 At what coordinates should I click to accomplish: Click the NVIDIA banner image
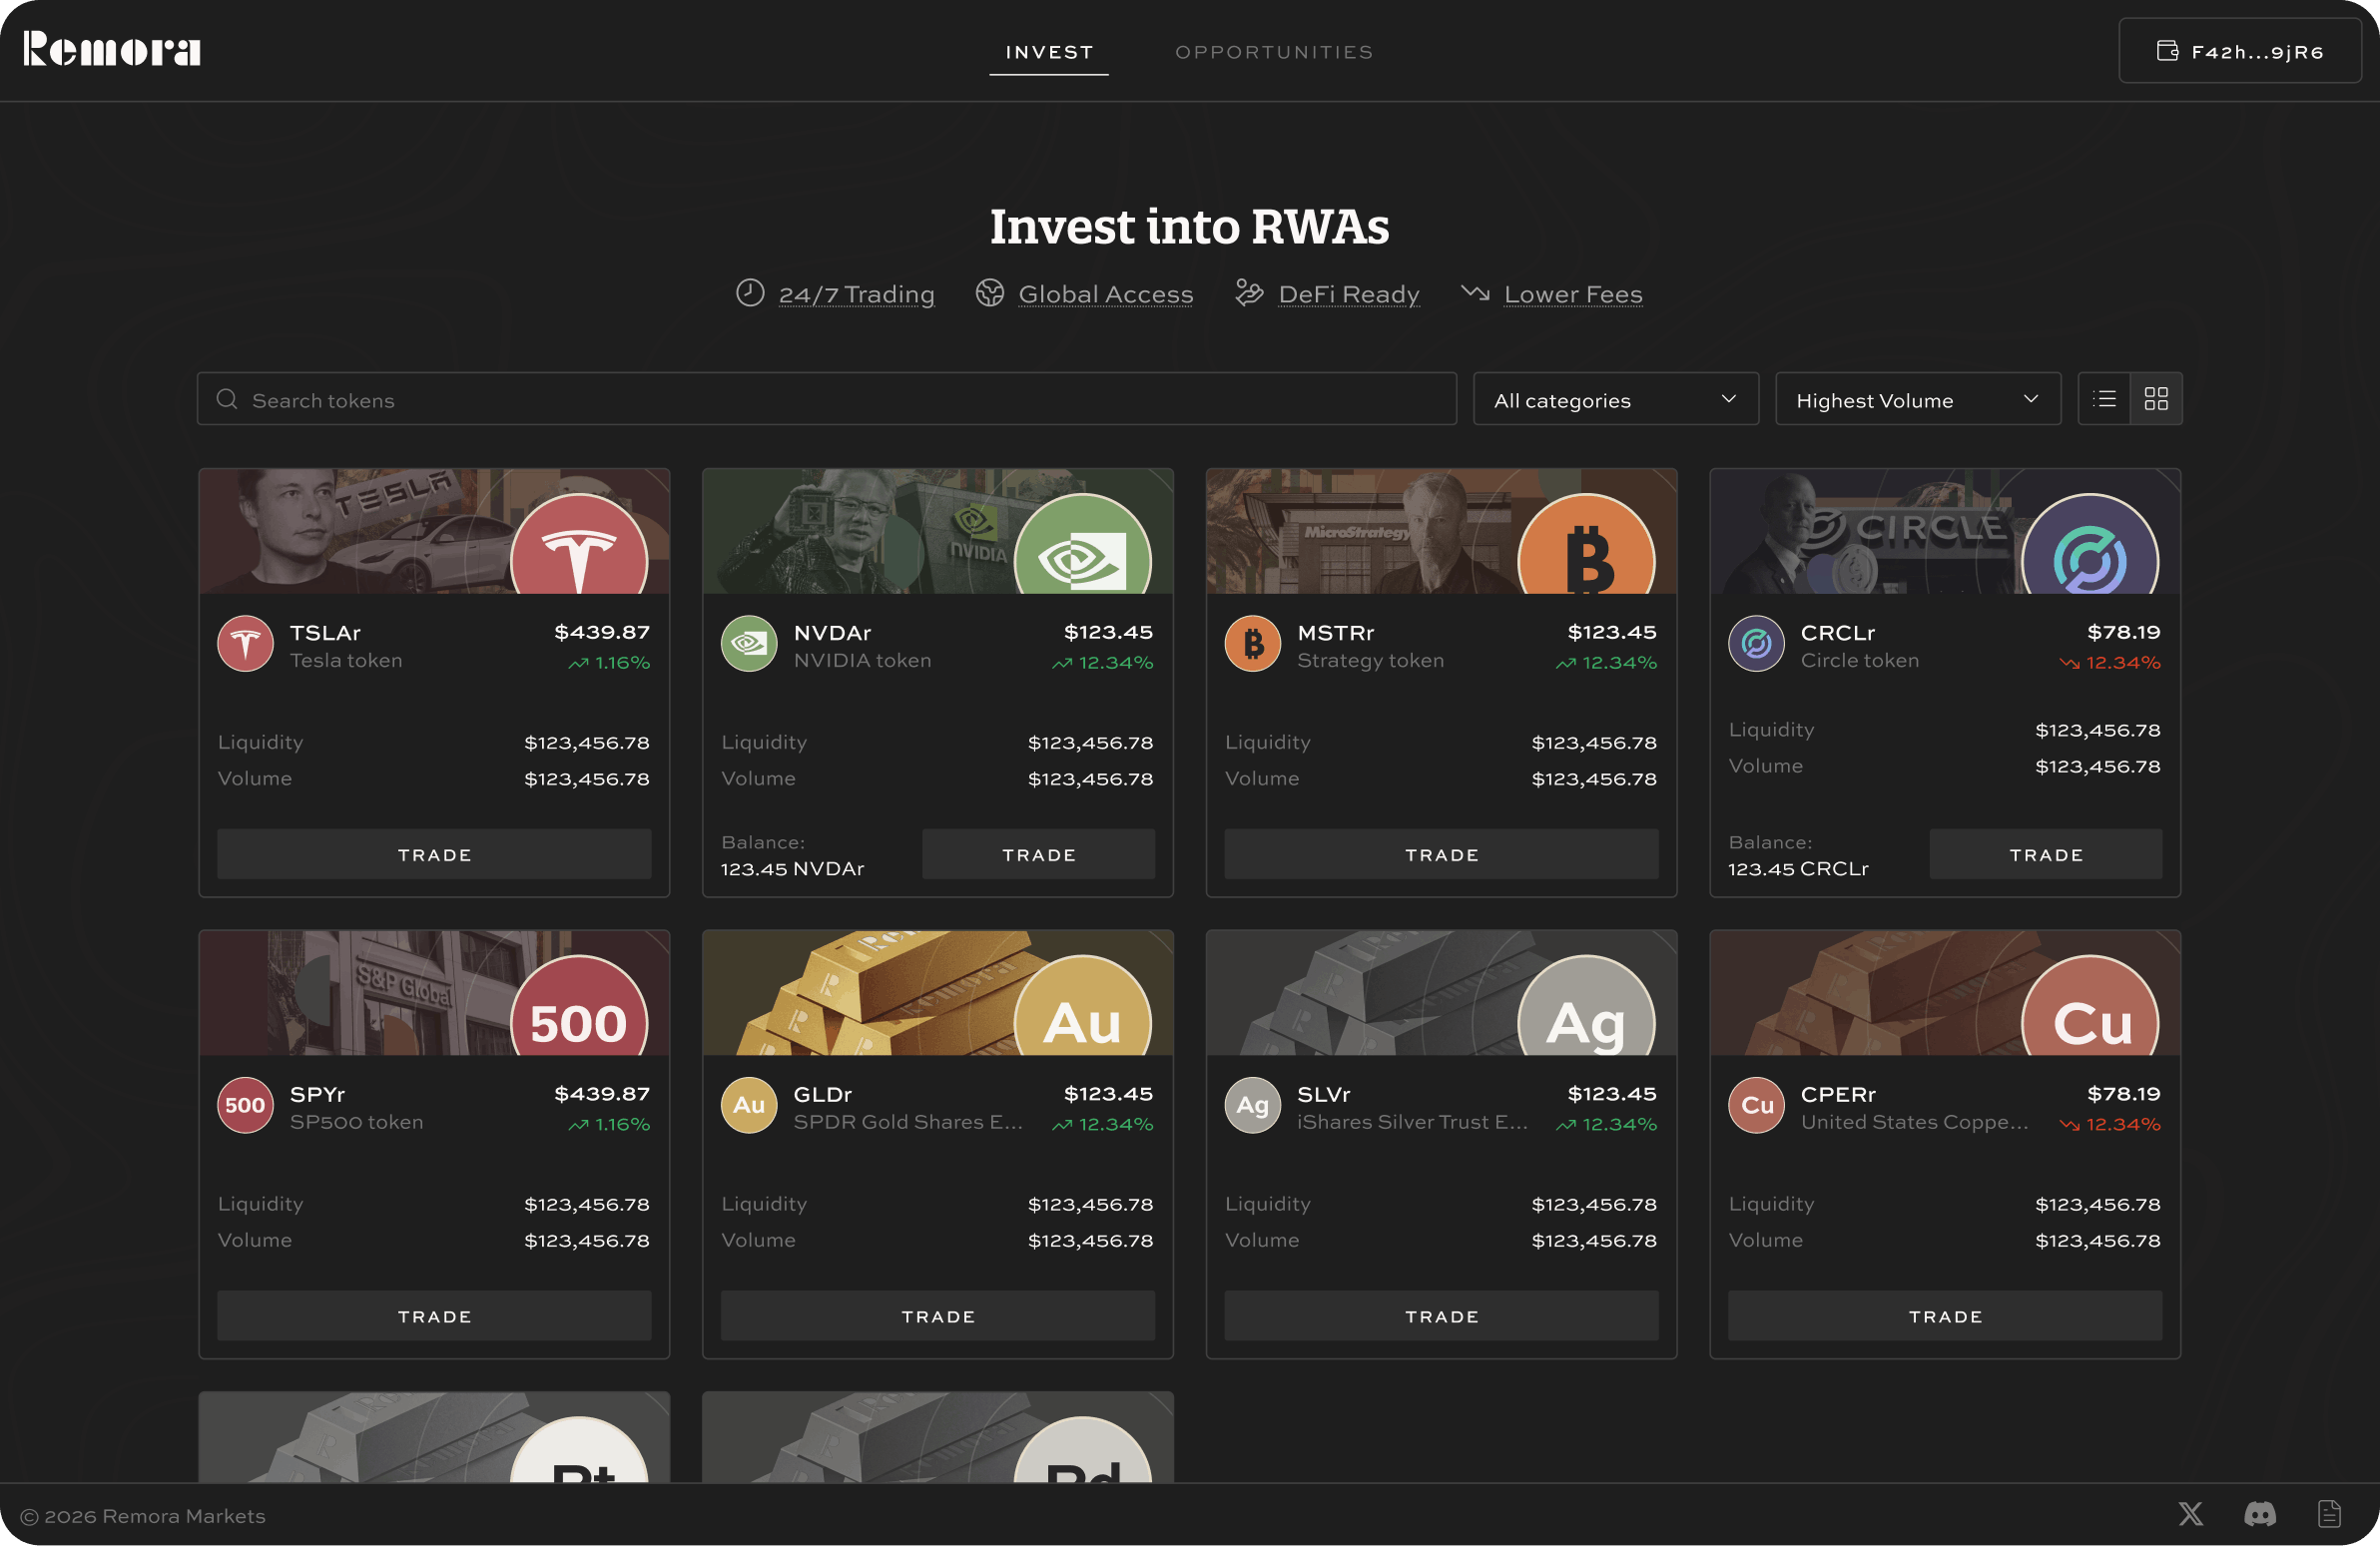(937, 531)
